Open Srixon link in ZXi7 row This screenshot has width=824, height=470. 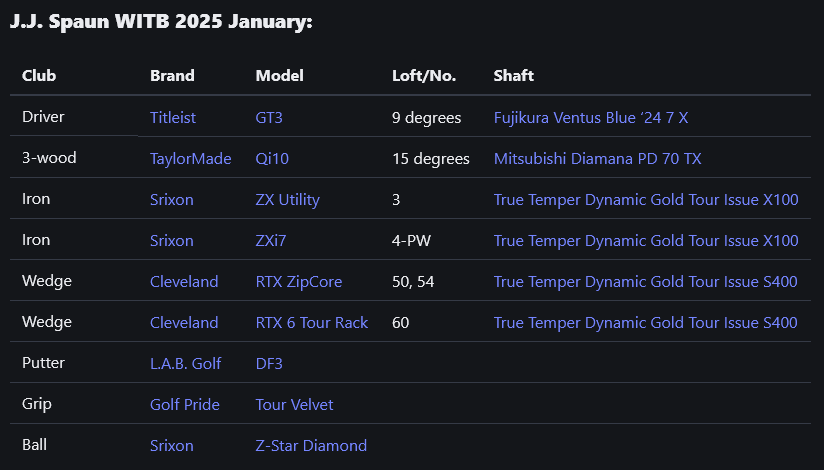pos(171,240)
